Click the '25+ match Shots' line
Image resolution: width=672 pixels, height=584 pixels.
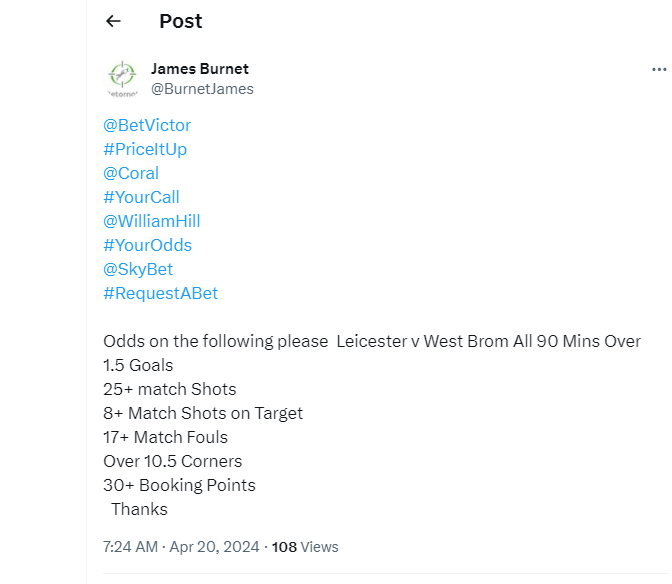coord(169,389)
